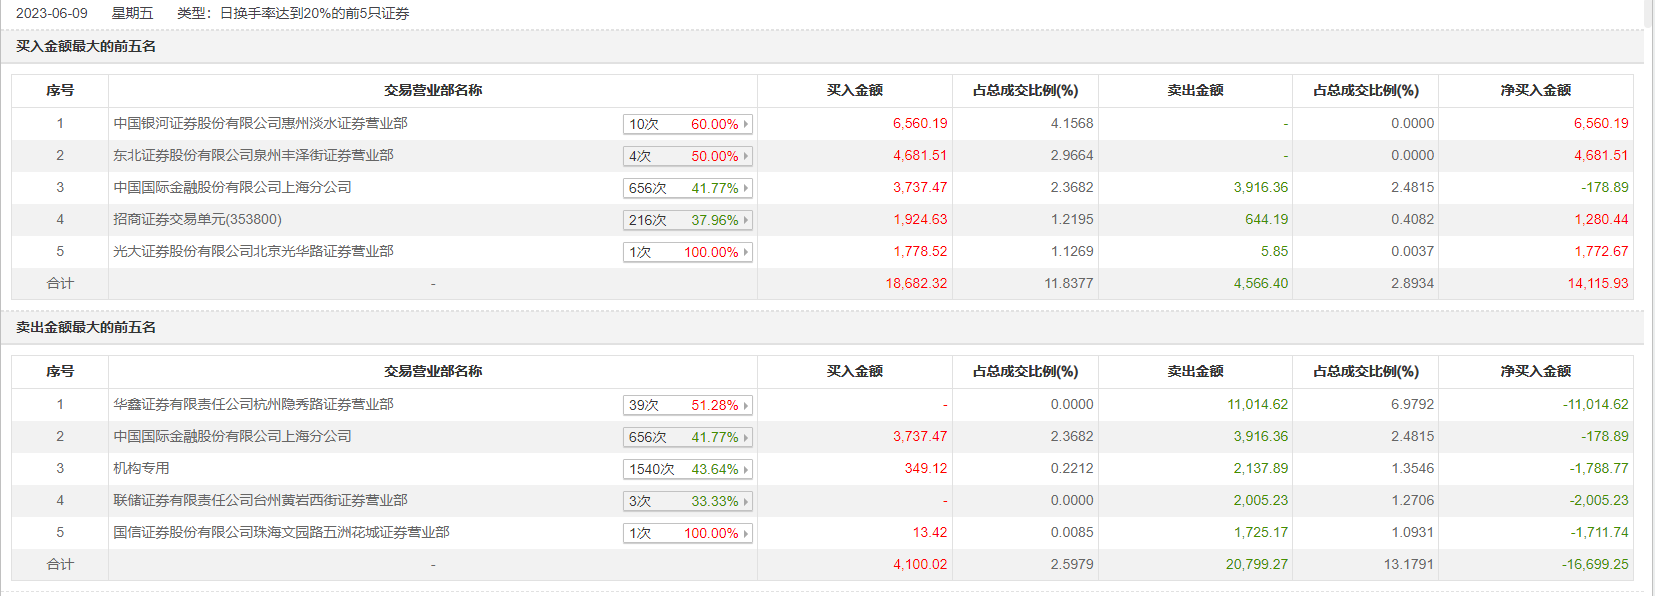Click 净买入金额 header in the top-buyers table
This screenshot has height=596, width=1655.
[x=1535, y=91]
